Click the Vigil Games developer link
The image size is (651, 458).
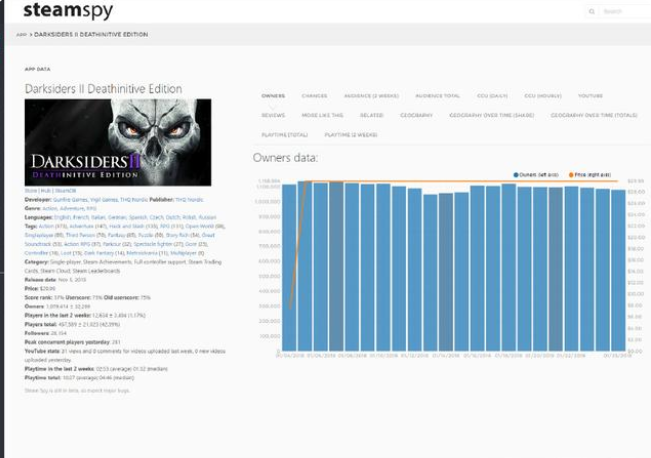(x=104, y=200)
